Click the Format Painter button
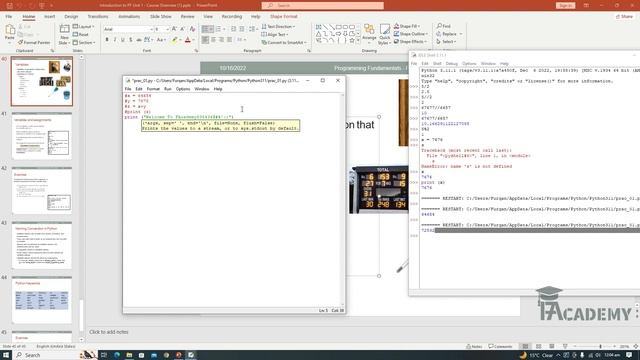Viewport: 640px width, 360px height. [34, 42]
